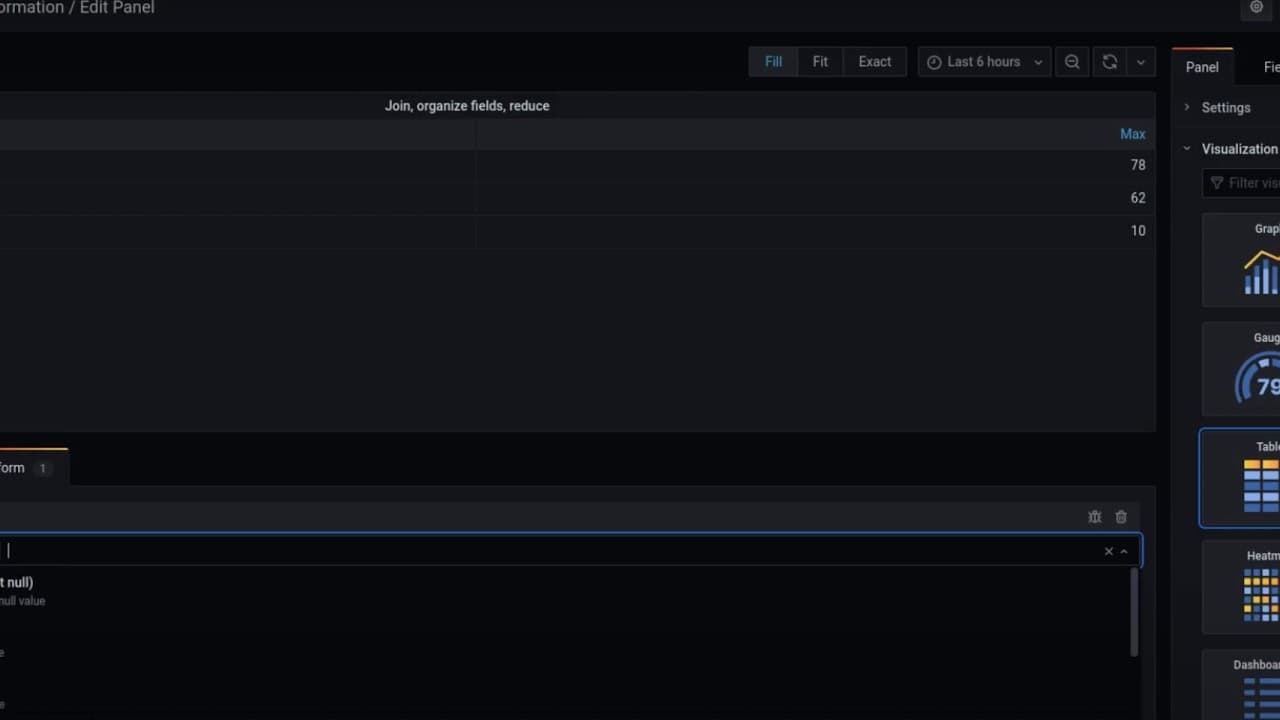The height and width of the screenshot is (720, 1280).
Task: Select the Exact view mode
Action: [x=874, y=62]
